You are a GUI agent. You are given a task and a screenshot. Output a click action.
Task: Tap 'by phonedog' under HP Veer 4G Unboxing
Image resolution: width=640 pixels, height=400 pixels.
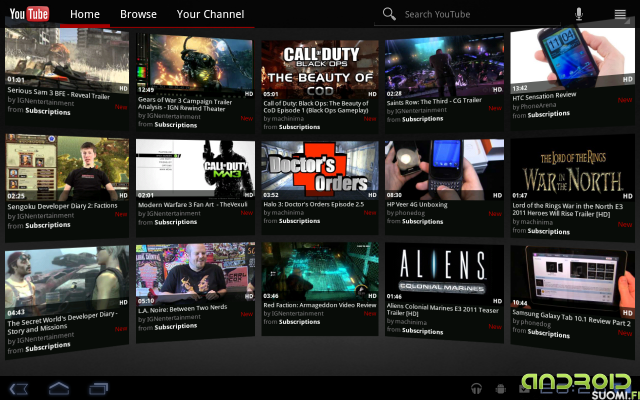pyautogui.click(x=406, y=213)
